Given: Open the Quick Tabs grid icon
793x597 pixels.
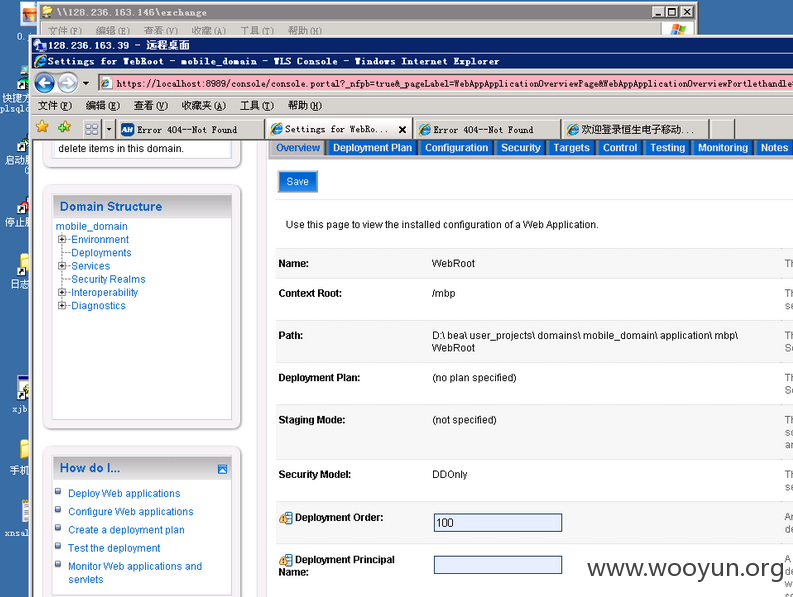Looking at the screenshot, I should 92,130.
